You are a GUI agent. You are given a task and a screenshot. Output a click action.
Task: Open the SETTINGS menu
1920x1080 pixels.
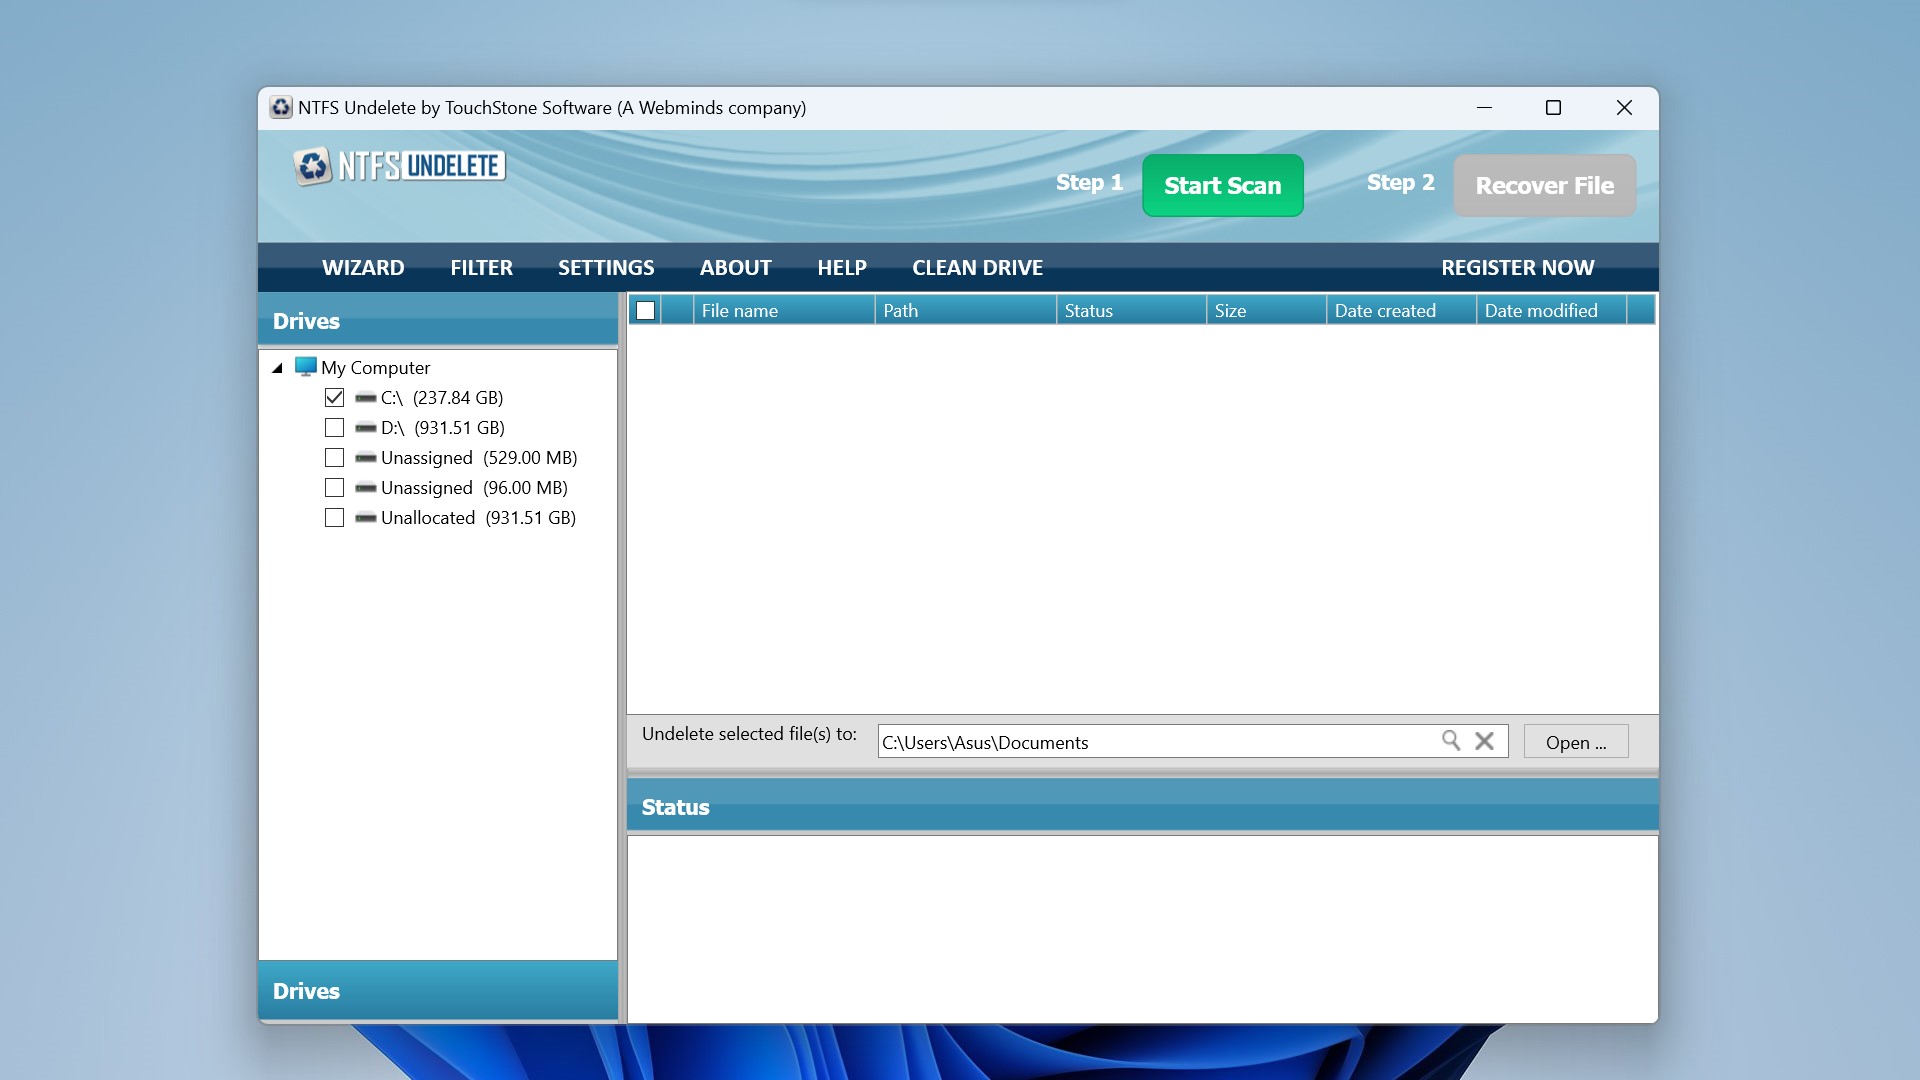pyautogui.click(x=606, y=268)
